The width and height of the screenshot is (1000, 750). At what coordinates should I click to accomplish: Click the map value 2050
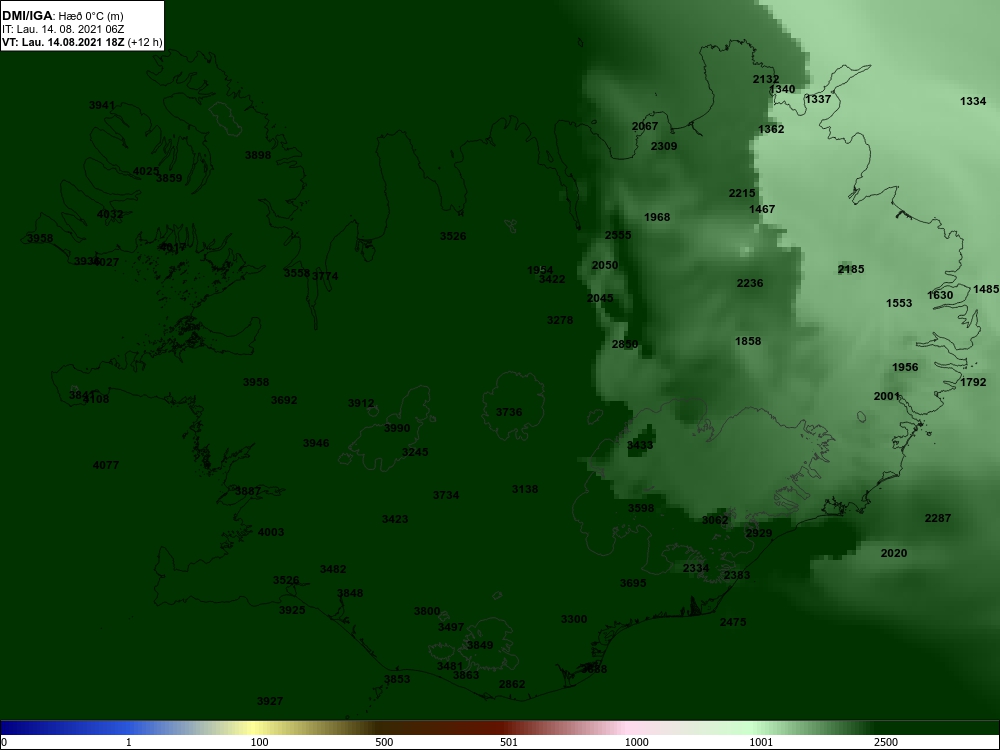point(605,265)
